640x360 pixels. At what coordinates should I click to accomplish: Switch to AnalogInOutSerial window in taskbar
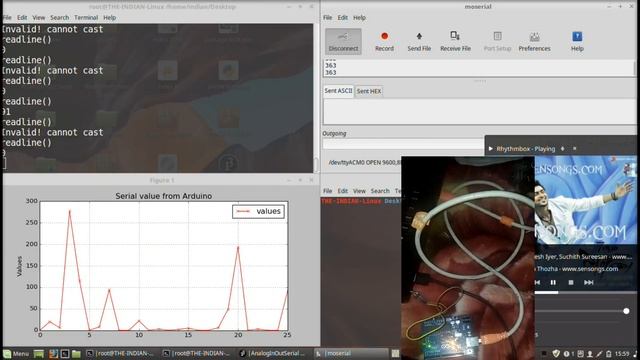click(x=273, y=353)
